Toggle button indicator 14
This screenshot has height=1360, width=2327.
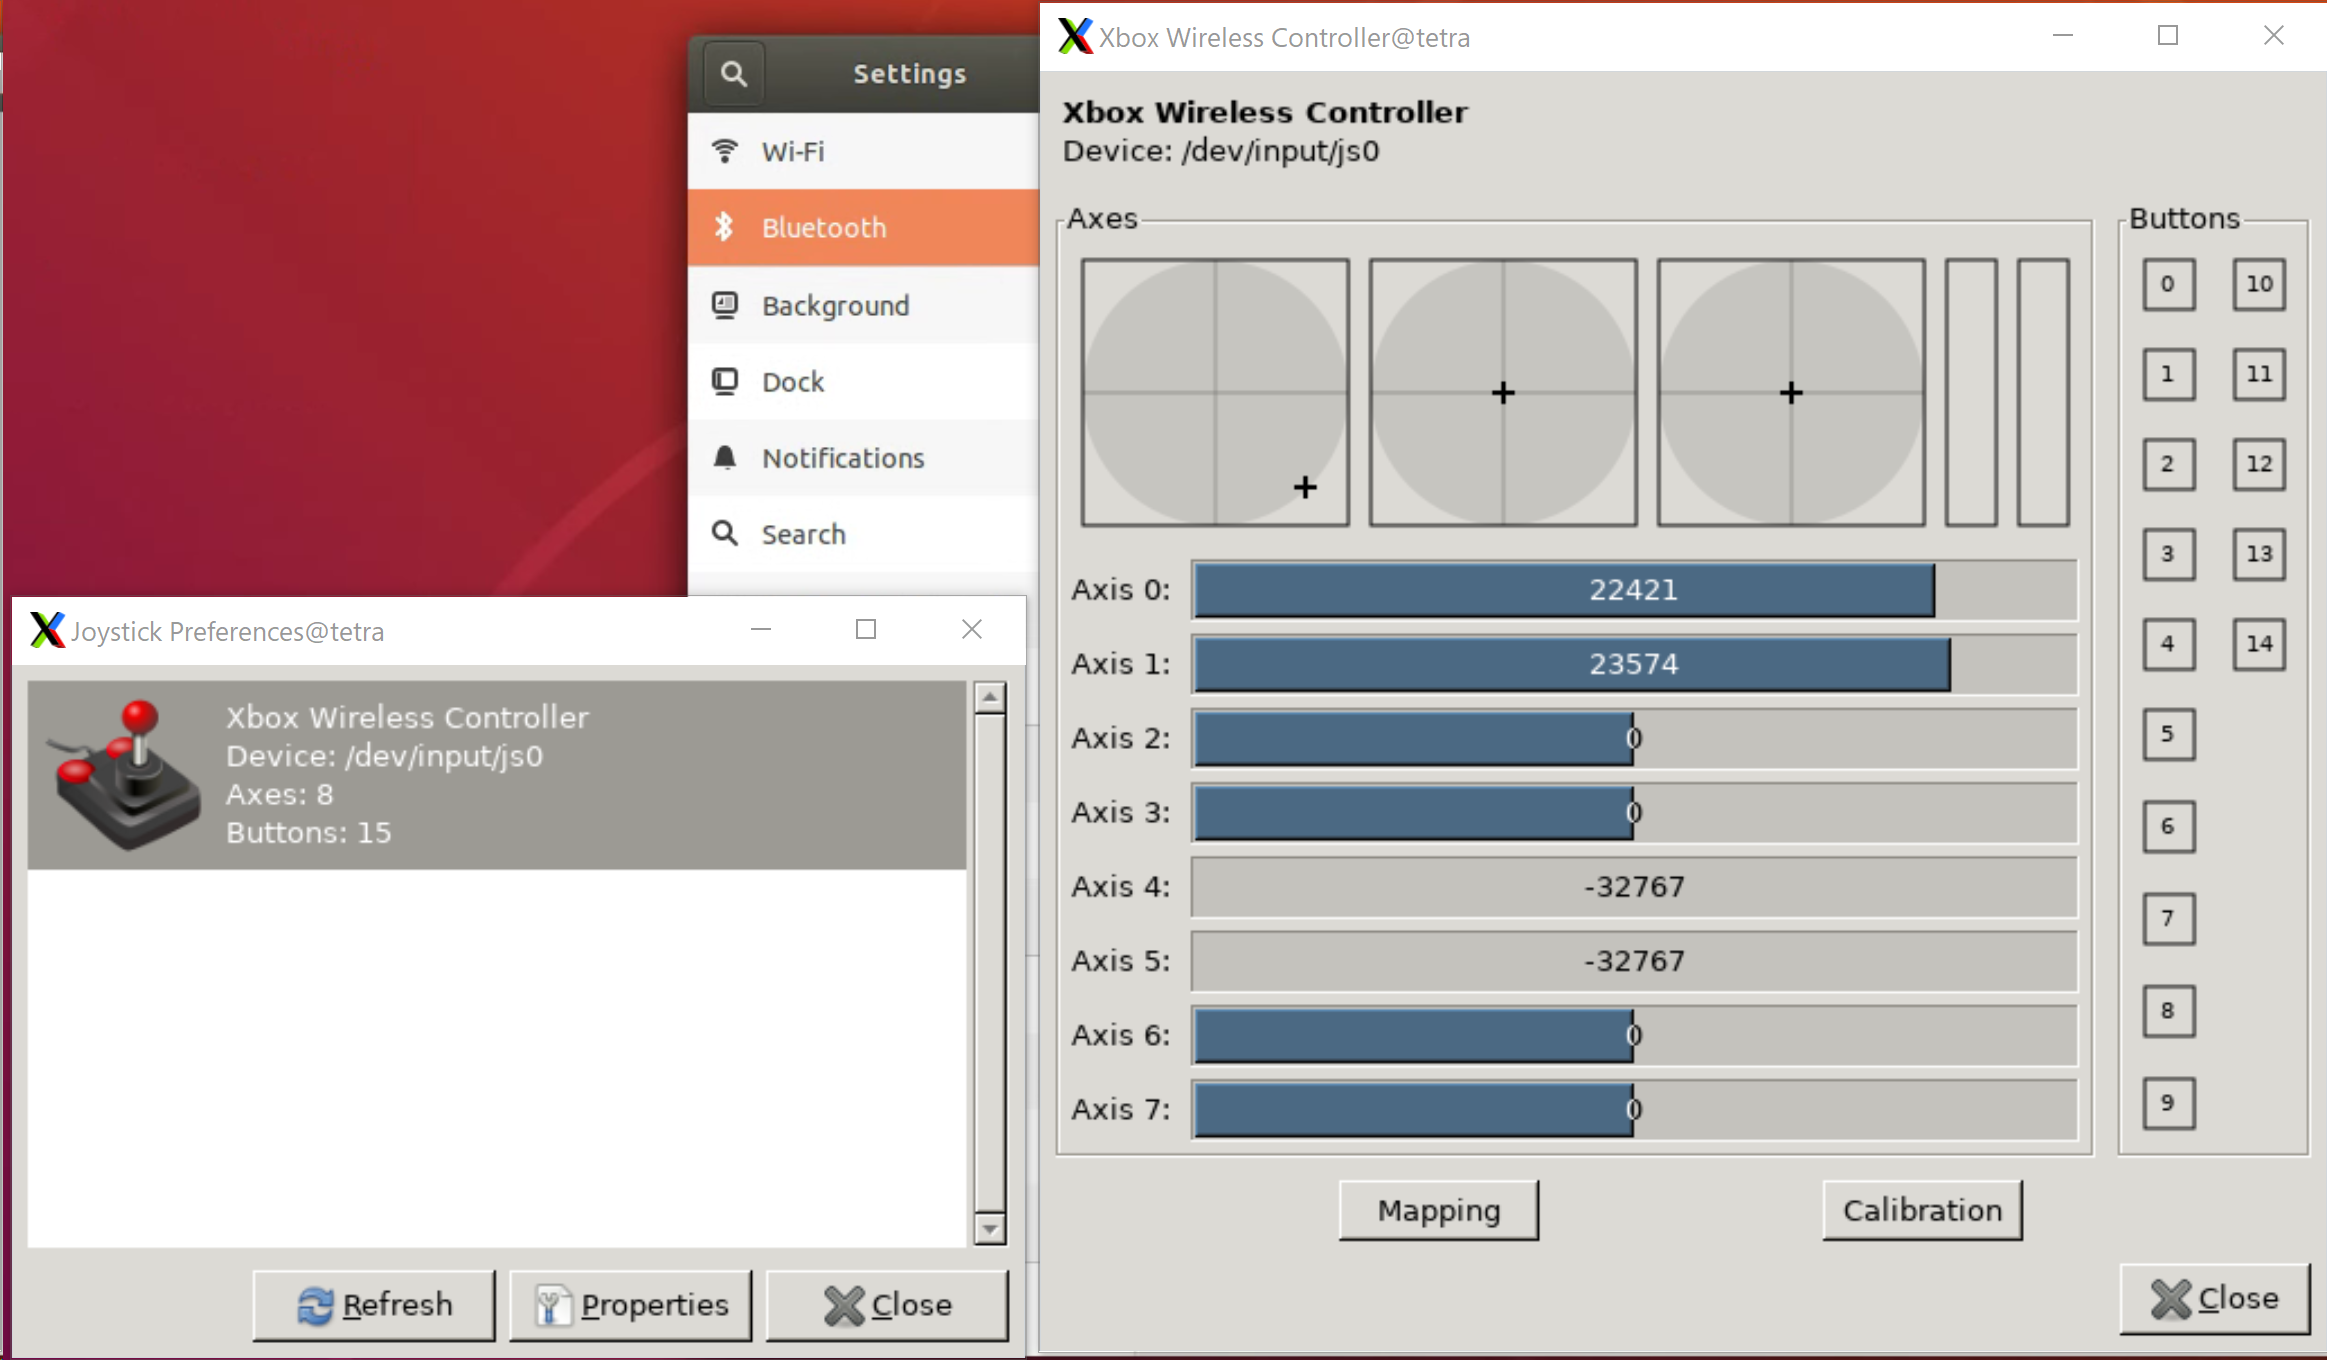pyautogui.click(x=2258, y=644)
